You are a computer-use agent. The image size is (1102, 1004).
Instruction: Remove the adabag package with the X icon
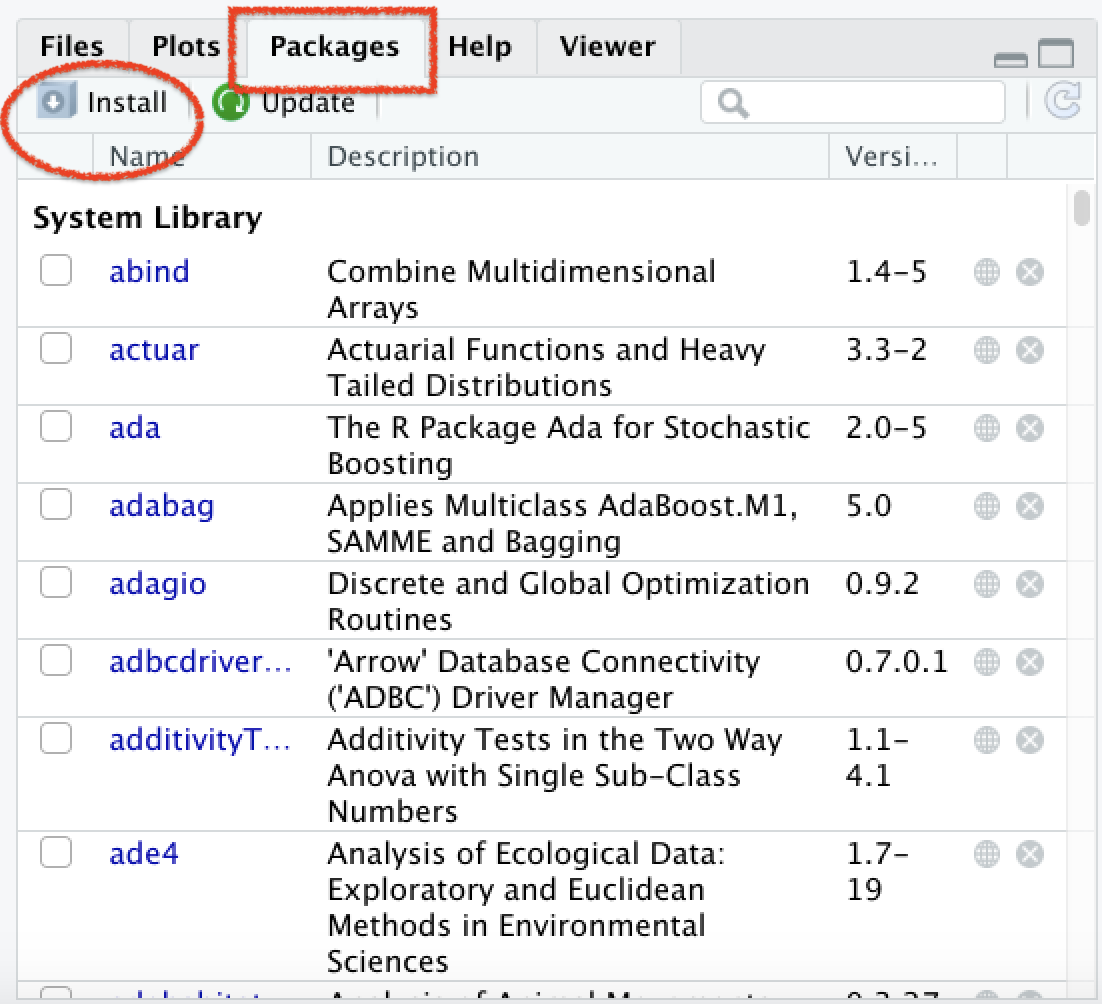pyautogui.click(x=1030, y=506)
